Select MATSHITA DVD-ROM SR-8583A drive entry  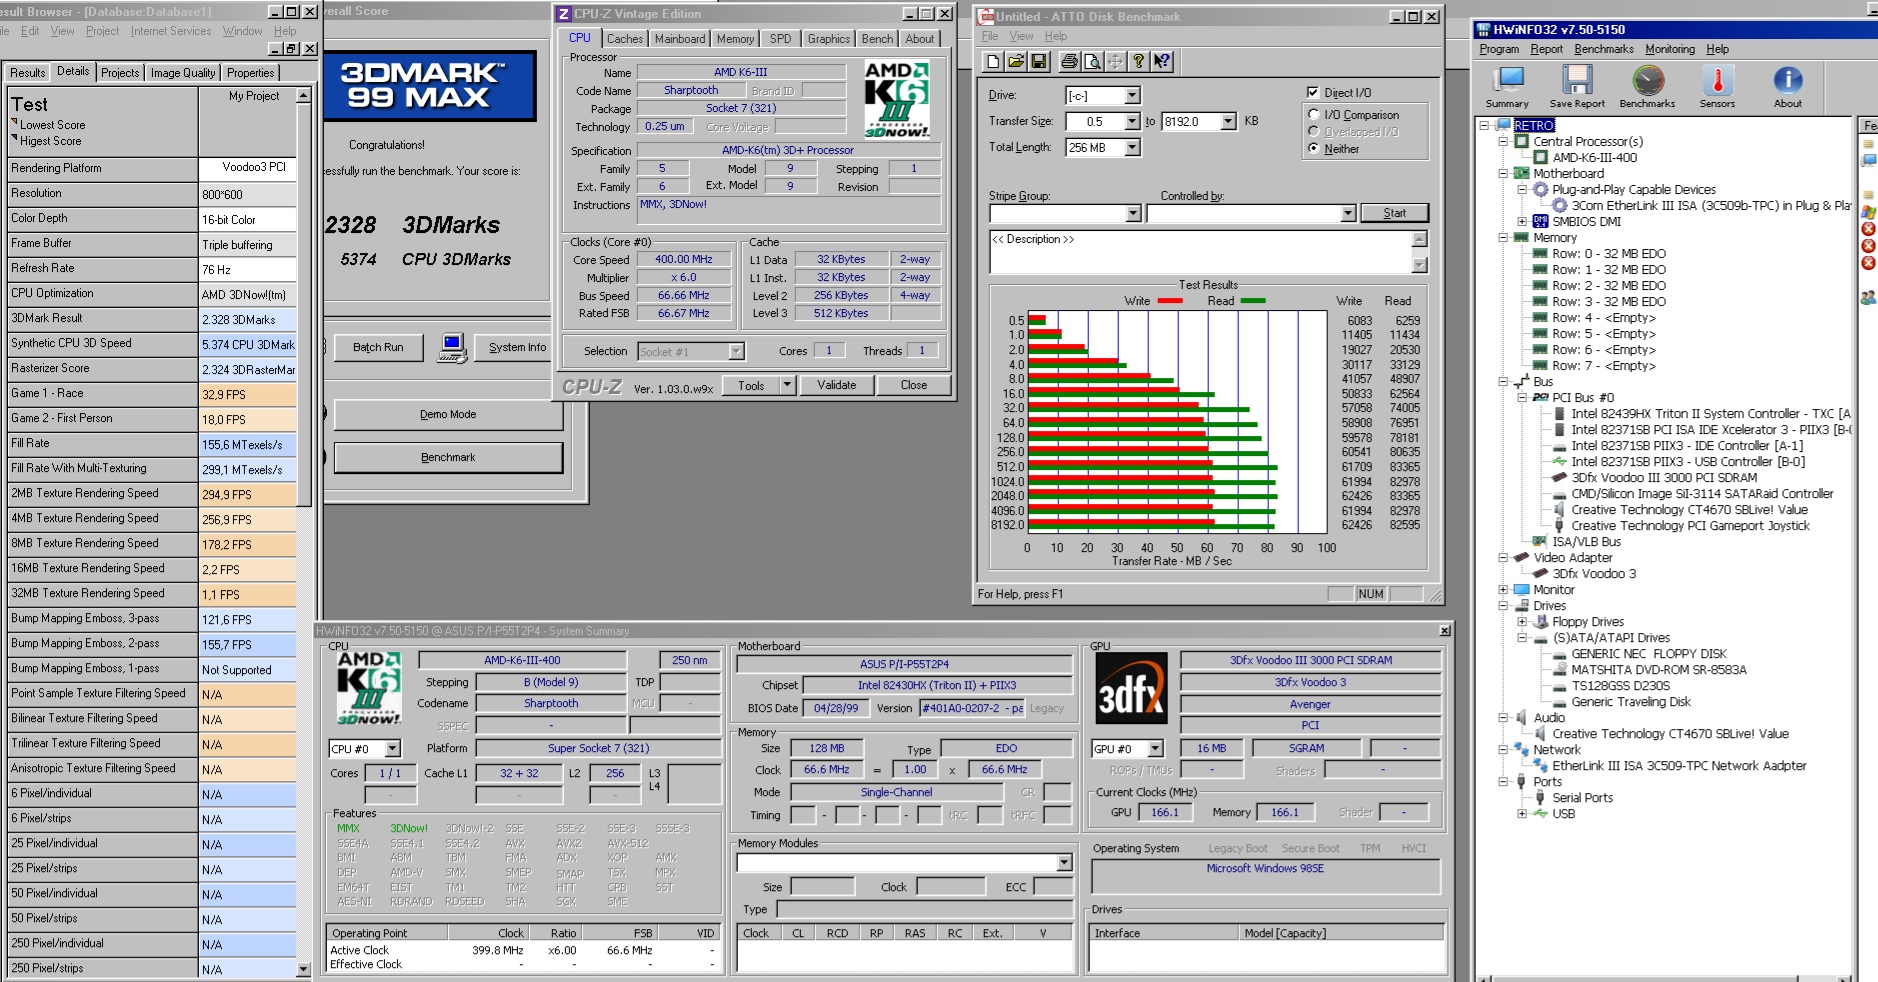pyautogui.click(x=1658, y=670)
